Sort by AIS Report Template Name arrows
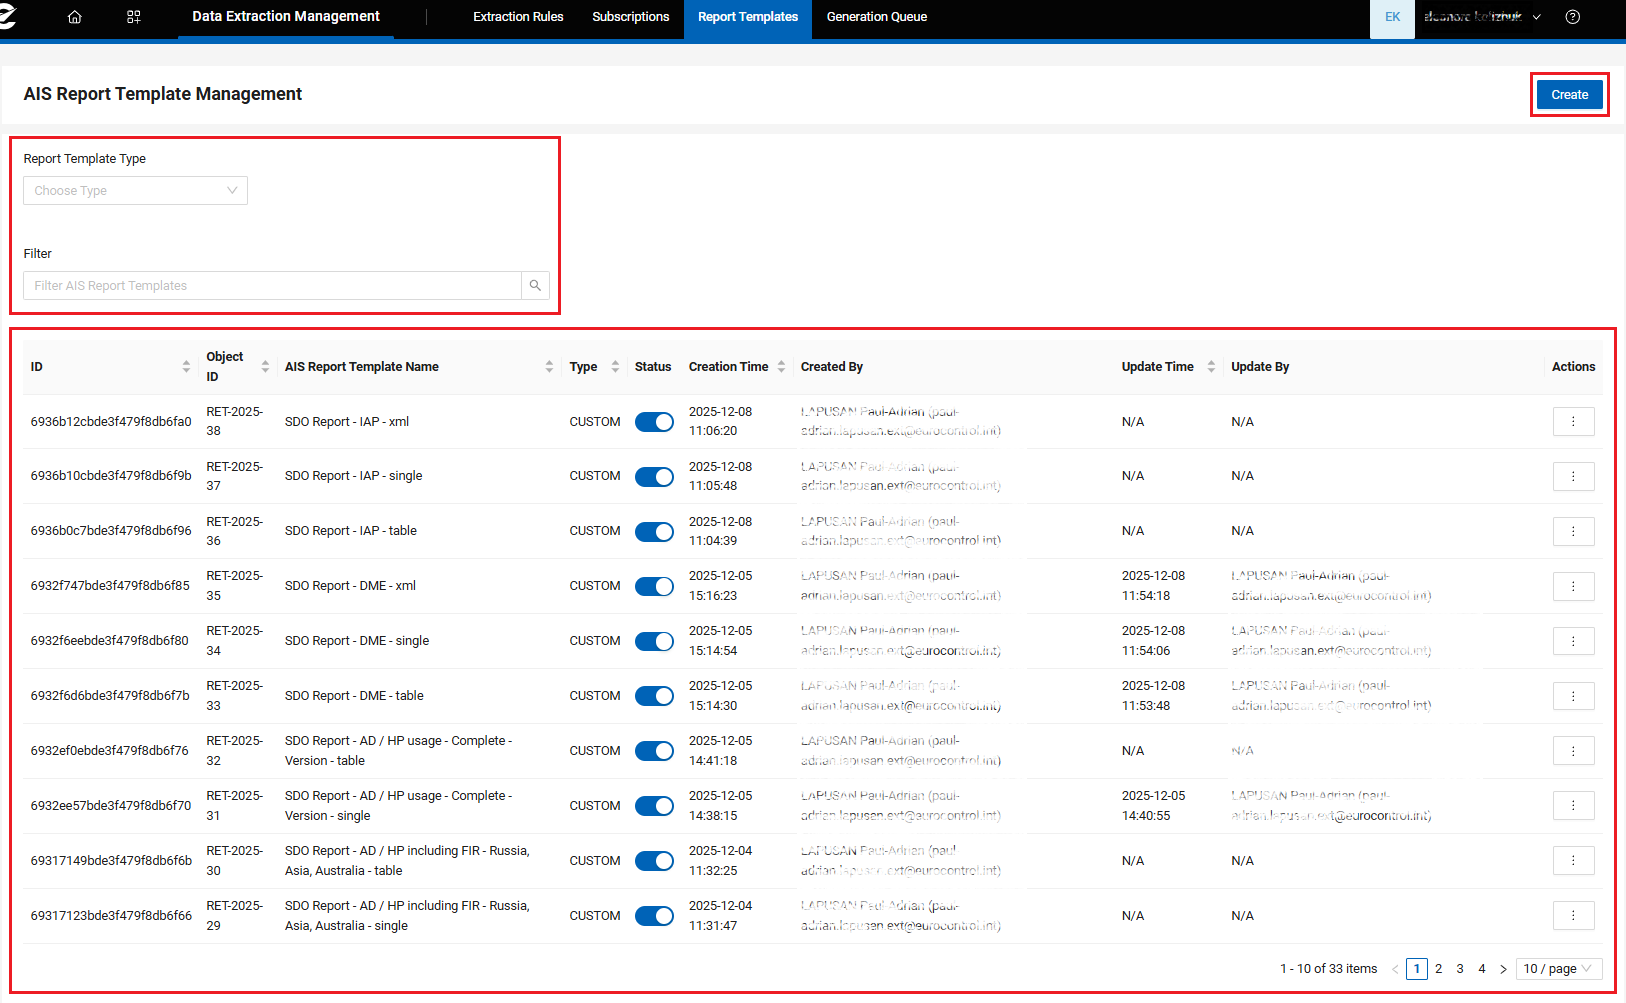 [x=549, y=367]
